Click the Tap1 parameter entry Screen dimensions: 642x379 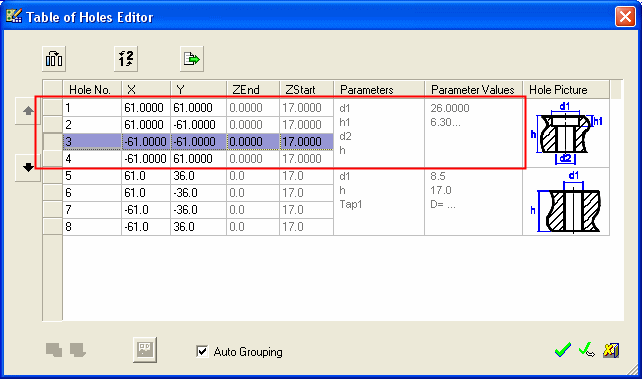pyautogui.click(x=351, y=204)
